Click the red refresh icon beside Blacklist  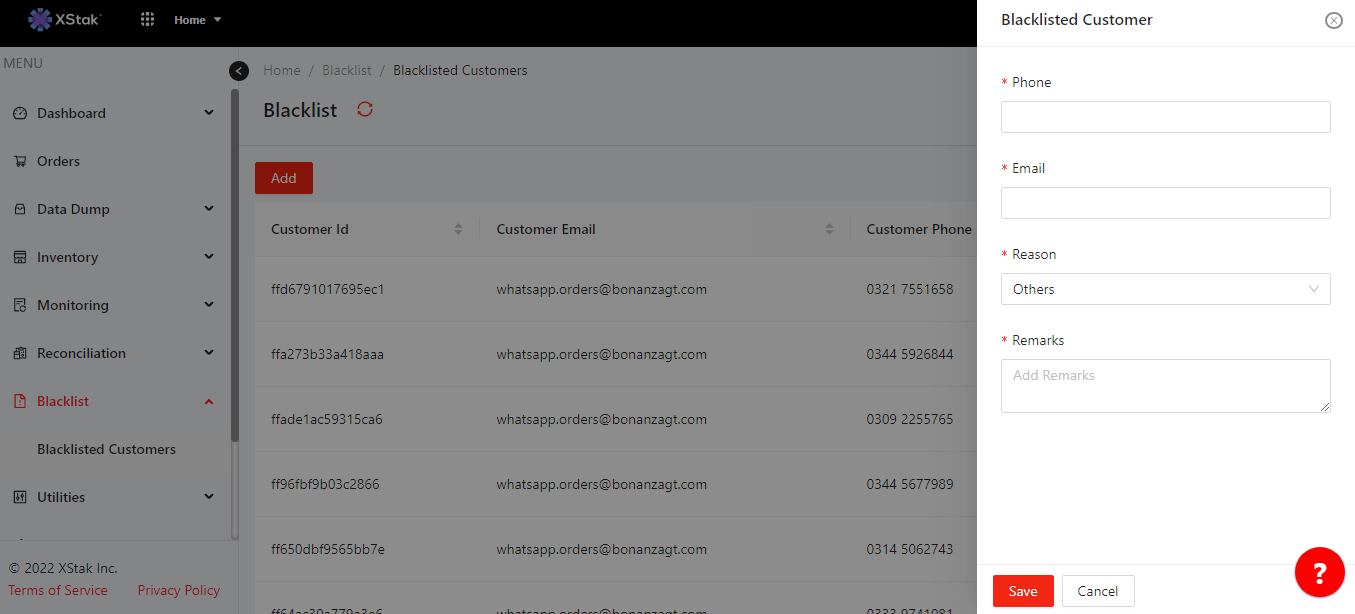pyautogui.click(x=365, y=109)
